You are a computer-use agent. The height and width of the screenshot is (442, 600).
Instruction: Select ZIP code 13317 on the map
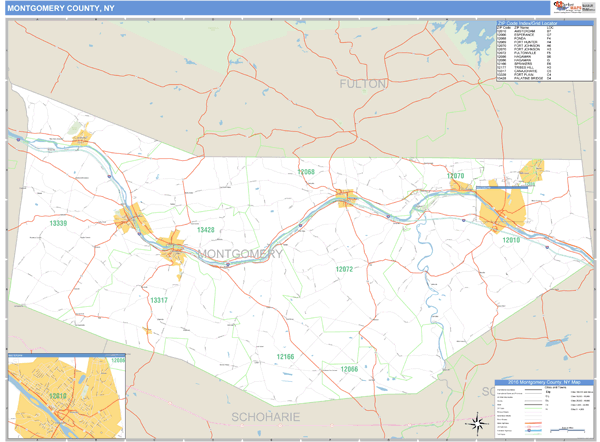point(158,300)
